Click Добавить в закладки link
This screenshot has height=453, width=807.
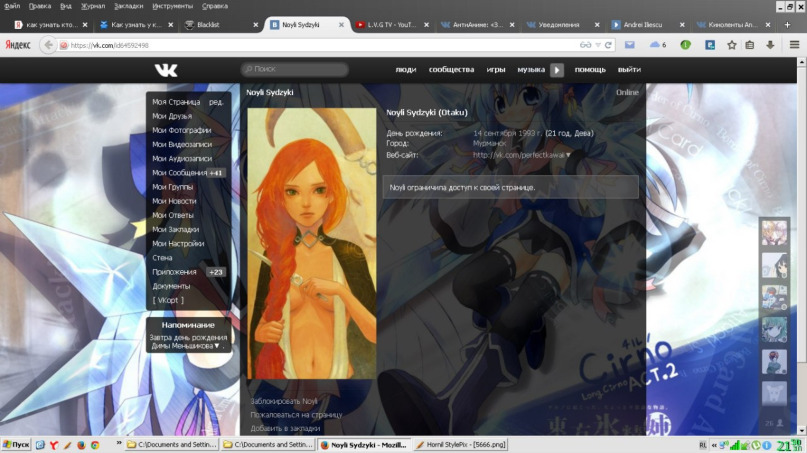285,428
